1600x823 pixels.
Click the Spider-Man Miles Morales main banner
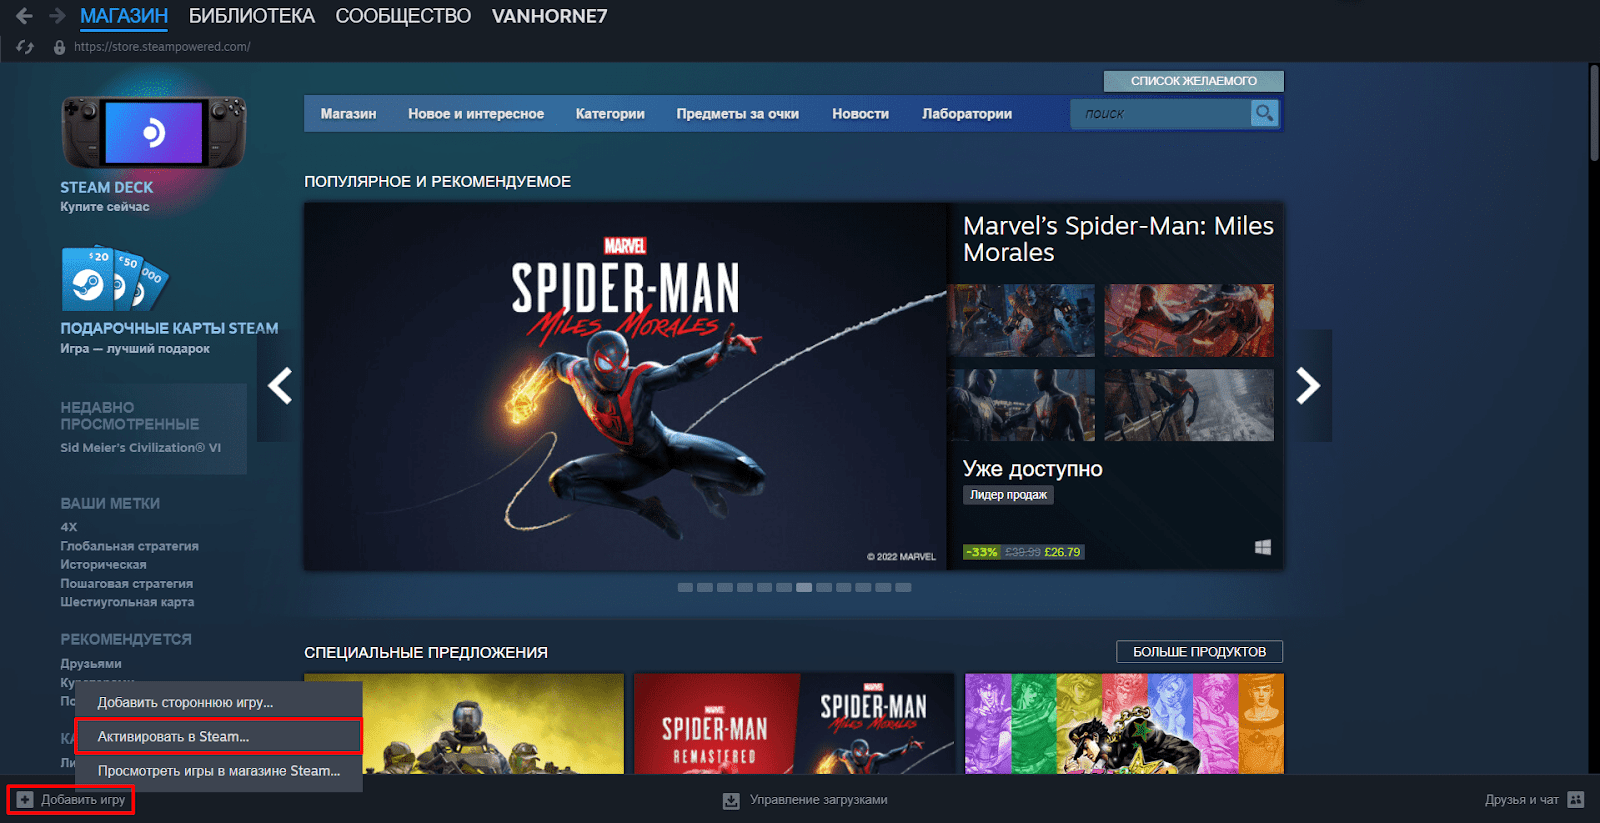pyautogui.click(x=626, y=387)
